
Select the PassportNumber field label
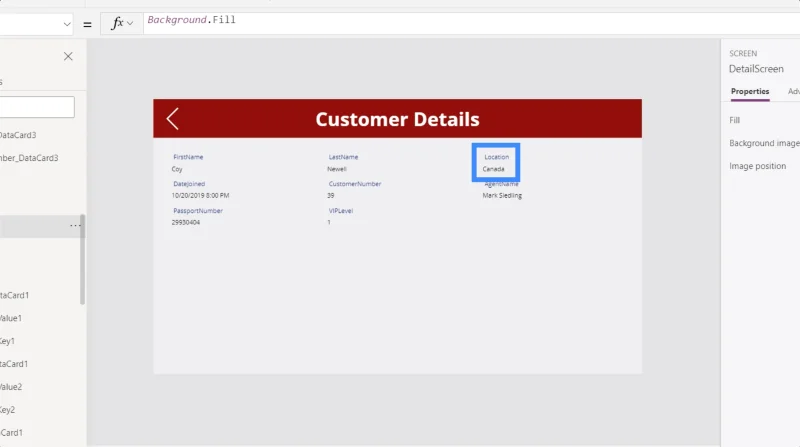198,211
